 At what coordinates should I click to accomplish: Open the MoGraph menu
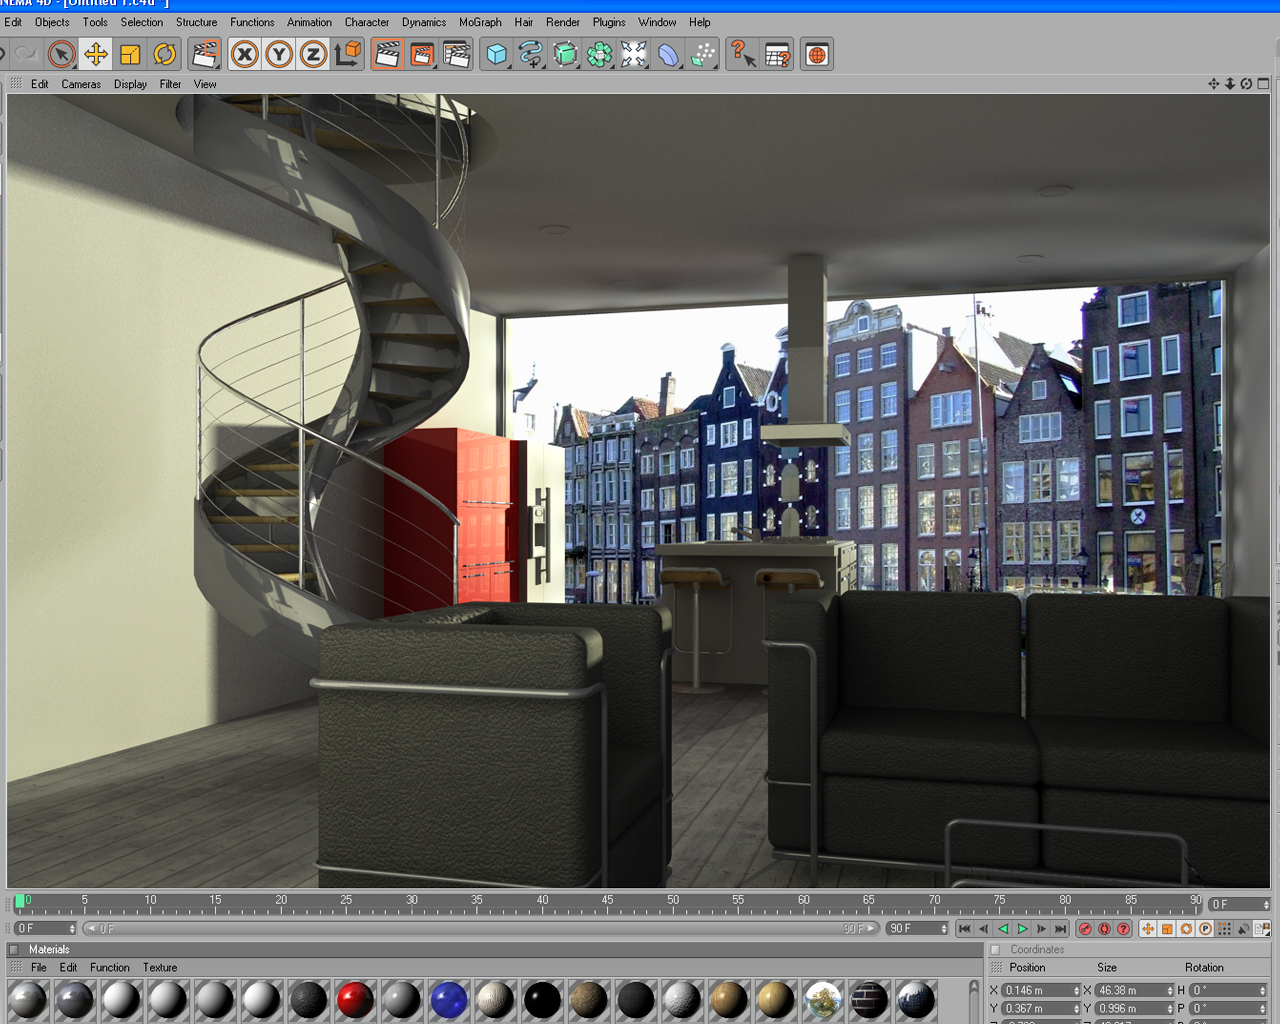coord(480,22)
